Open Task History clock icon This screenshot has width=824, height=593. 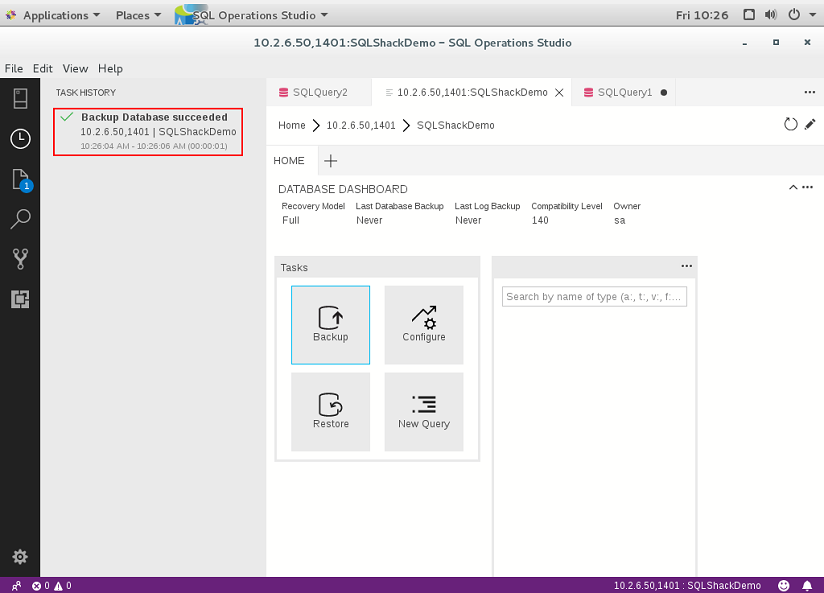20,139
